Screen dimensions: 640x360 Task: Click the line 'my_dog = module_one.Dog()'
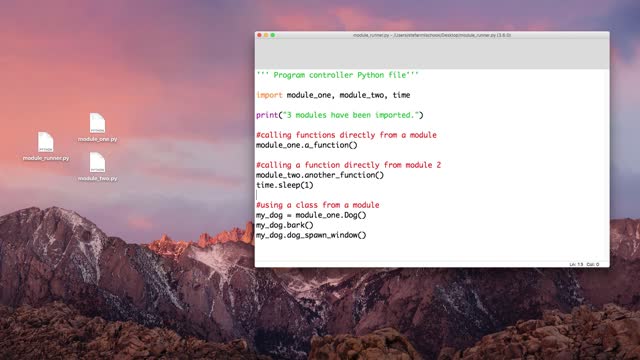311,215
